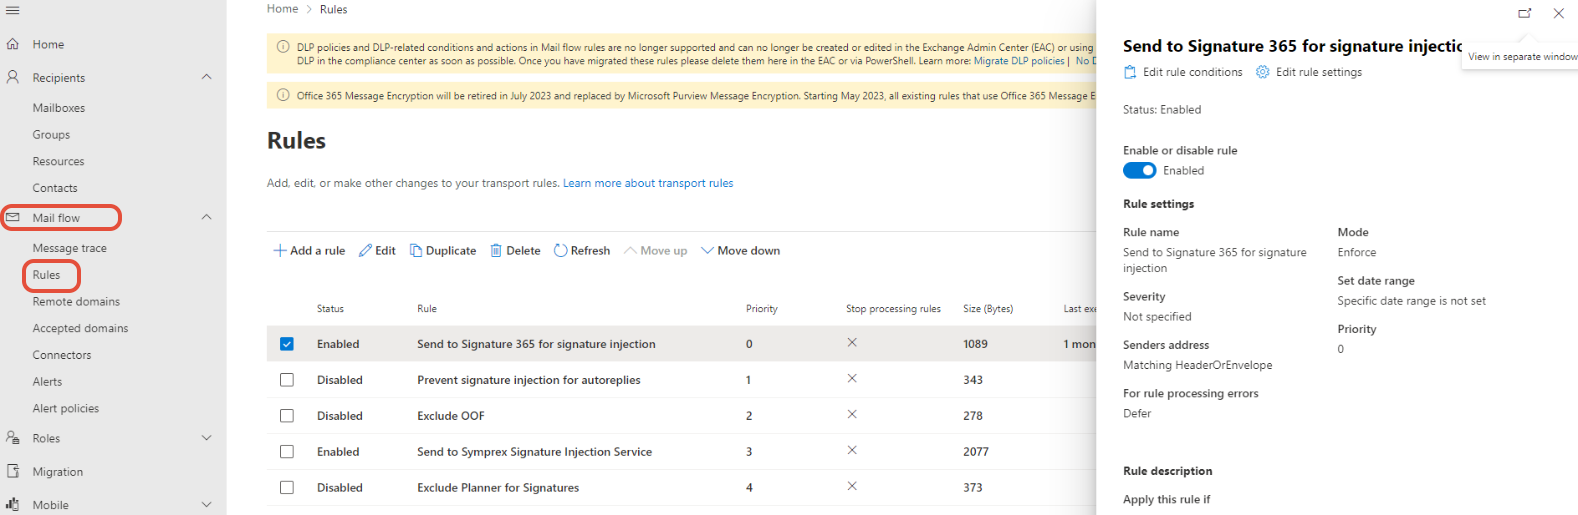Click Edit rule conditions link
Screen dimensions: 1578x515
coord(1193,72)
